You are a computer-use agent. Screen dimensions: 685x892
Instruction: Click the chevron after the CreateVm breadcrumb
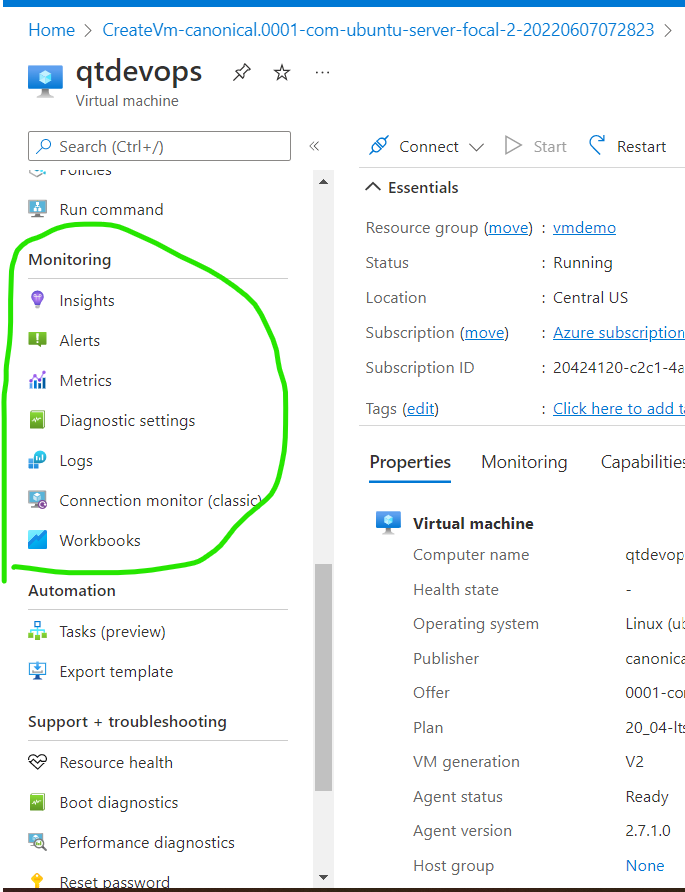pyautogui.click(x=668, y=30)
